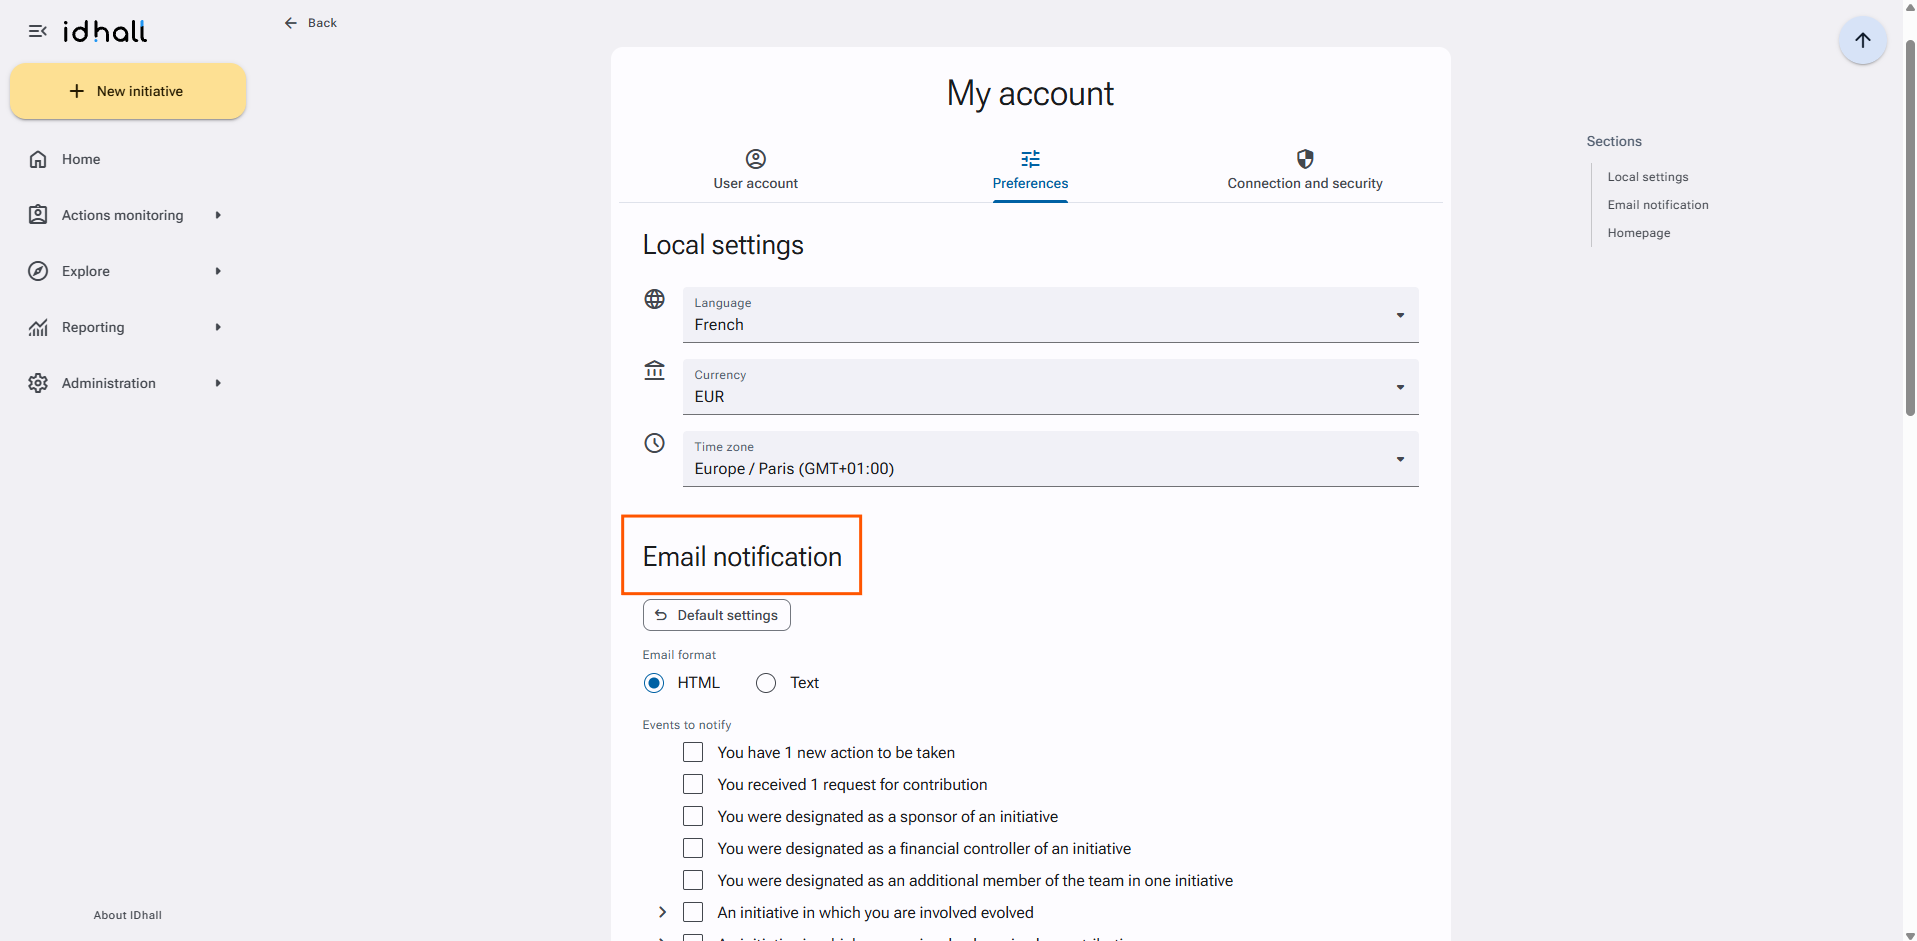Open the Language dropdown
Image resolution: width=1917 pixels, height=941 pixels.
click(x=1050, y=315)
